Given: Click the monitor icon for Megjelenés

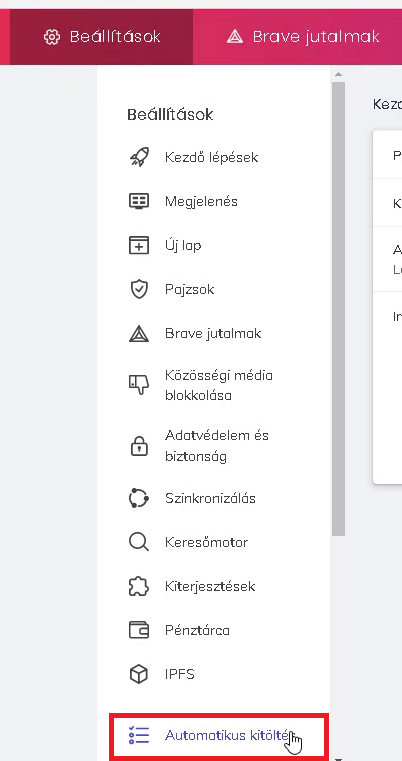Looking at the screenshot, I should (x=139, y=201).
